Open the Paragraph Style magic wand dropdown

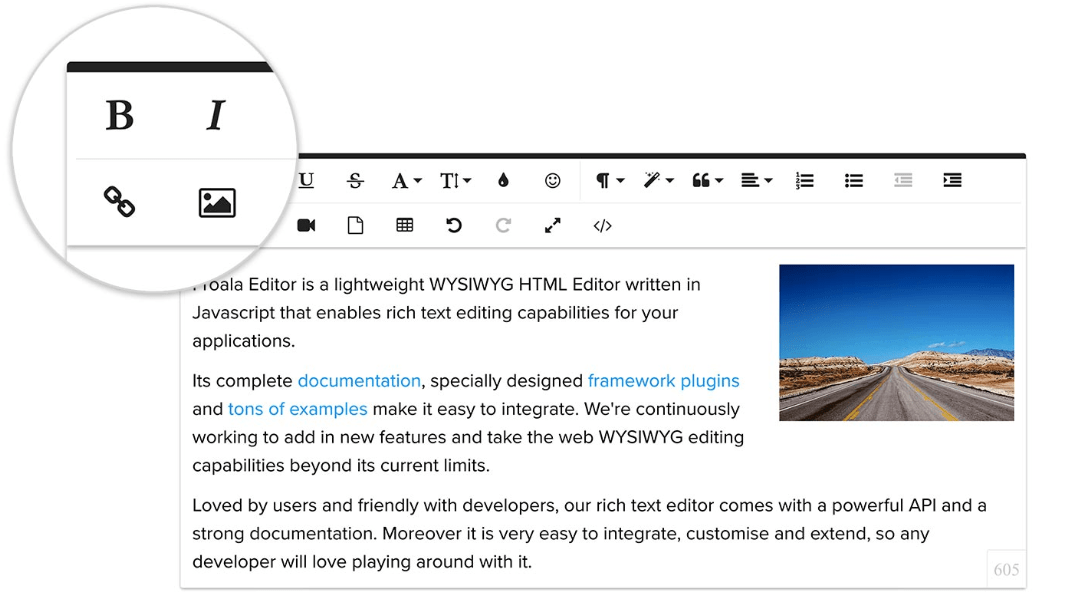[658, 180]
